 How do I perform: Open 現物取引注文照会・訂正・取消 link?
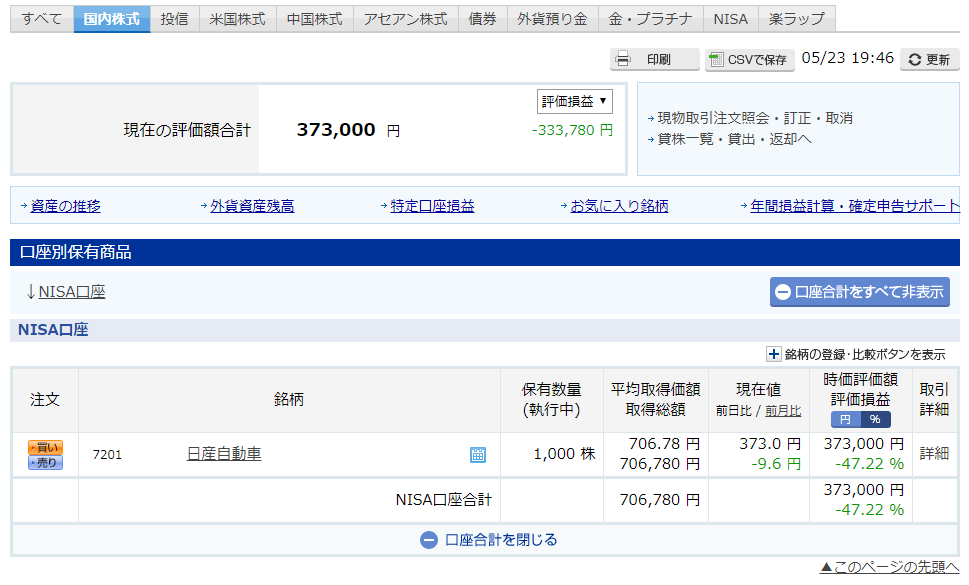coord(755,118)
